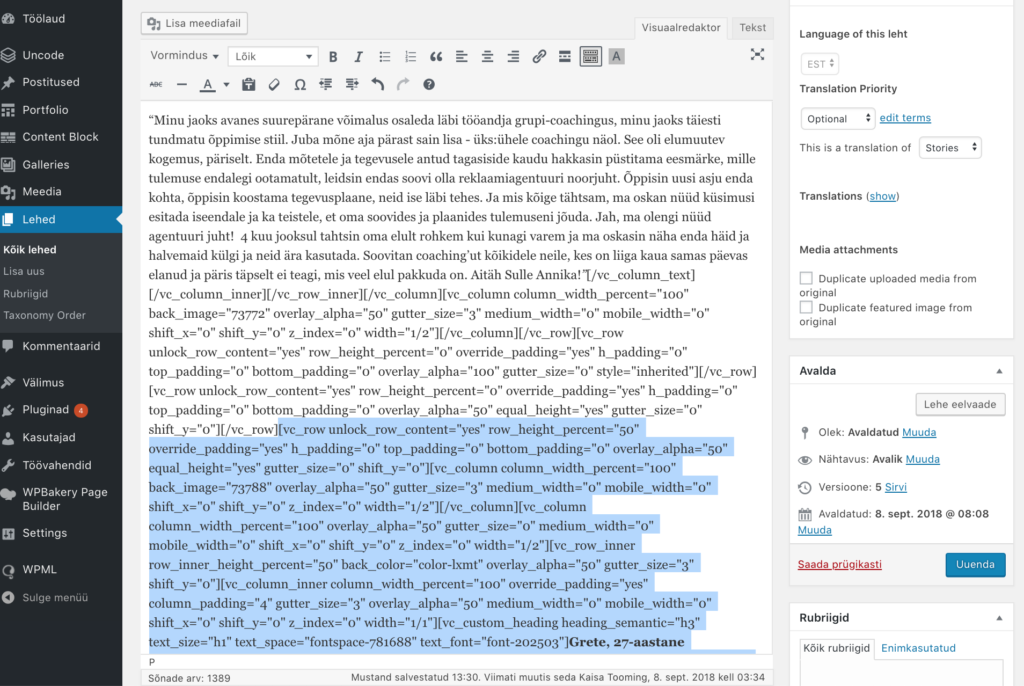Align text right
Viewport: 1024px width, 686px height.
pyautogui.click(x=513, y=57)
